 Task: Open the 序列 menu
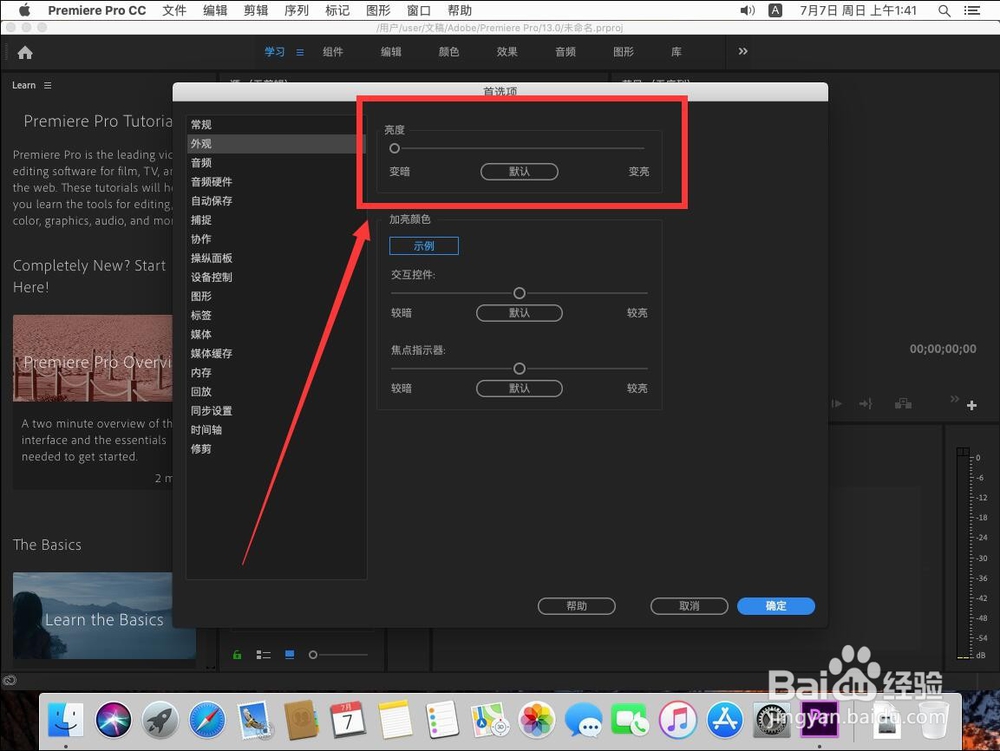(297, 10)
